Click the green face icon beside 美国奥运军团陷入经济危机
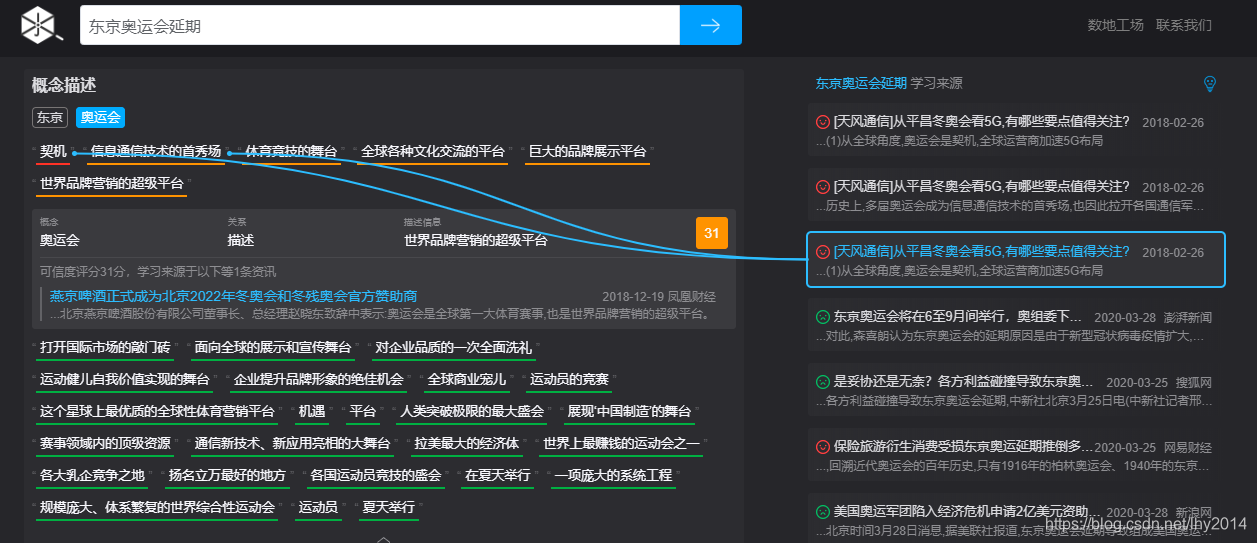This screenshot has width=1257, height=543. [x=823, y=511]
